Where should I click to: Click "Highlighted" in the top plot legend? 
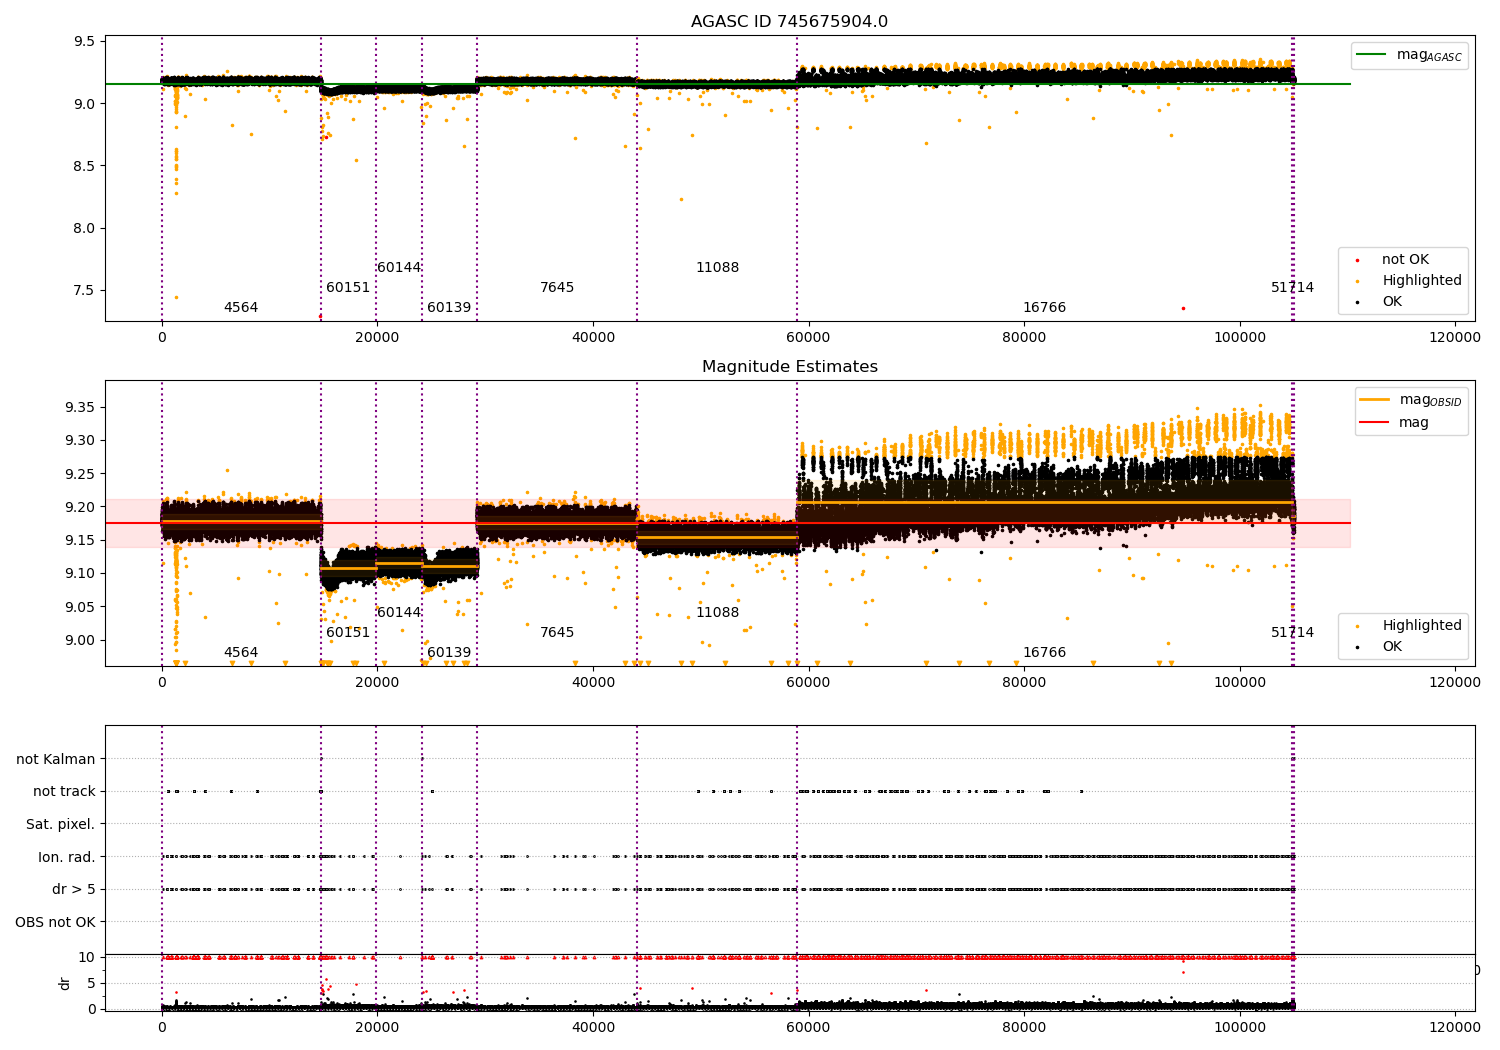(x=1422, y=281)
